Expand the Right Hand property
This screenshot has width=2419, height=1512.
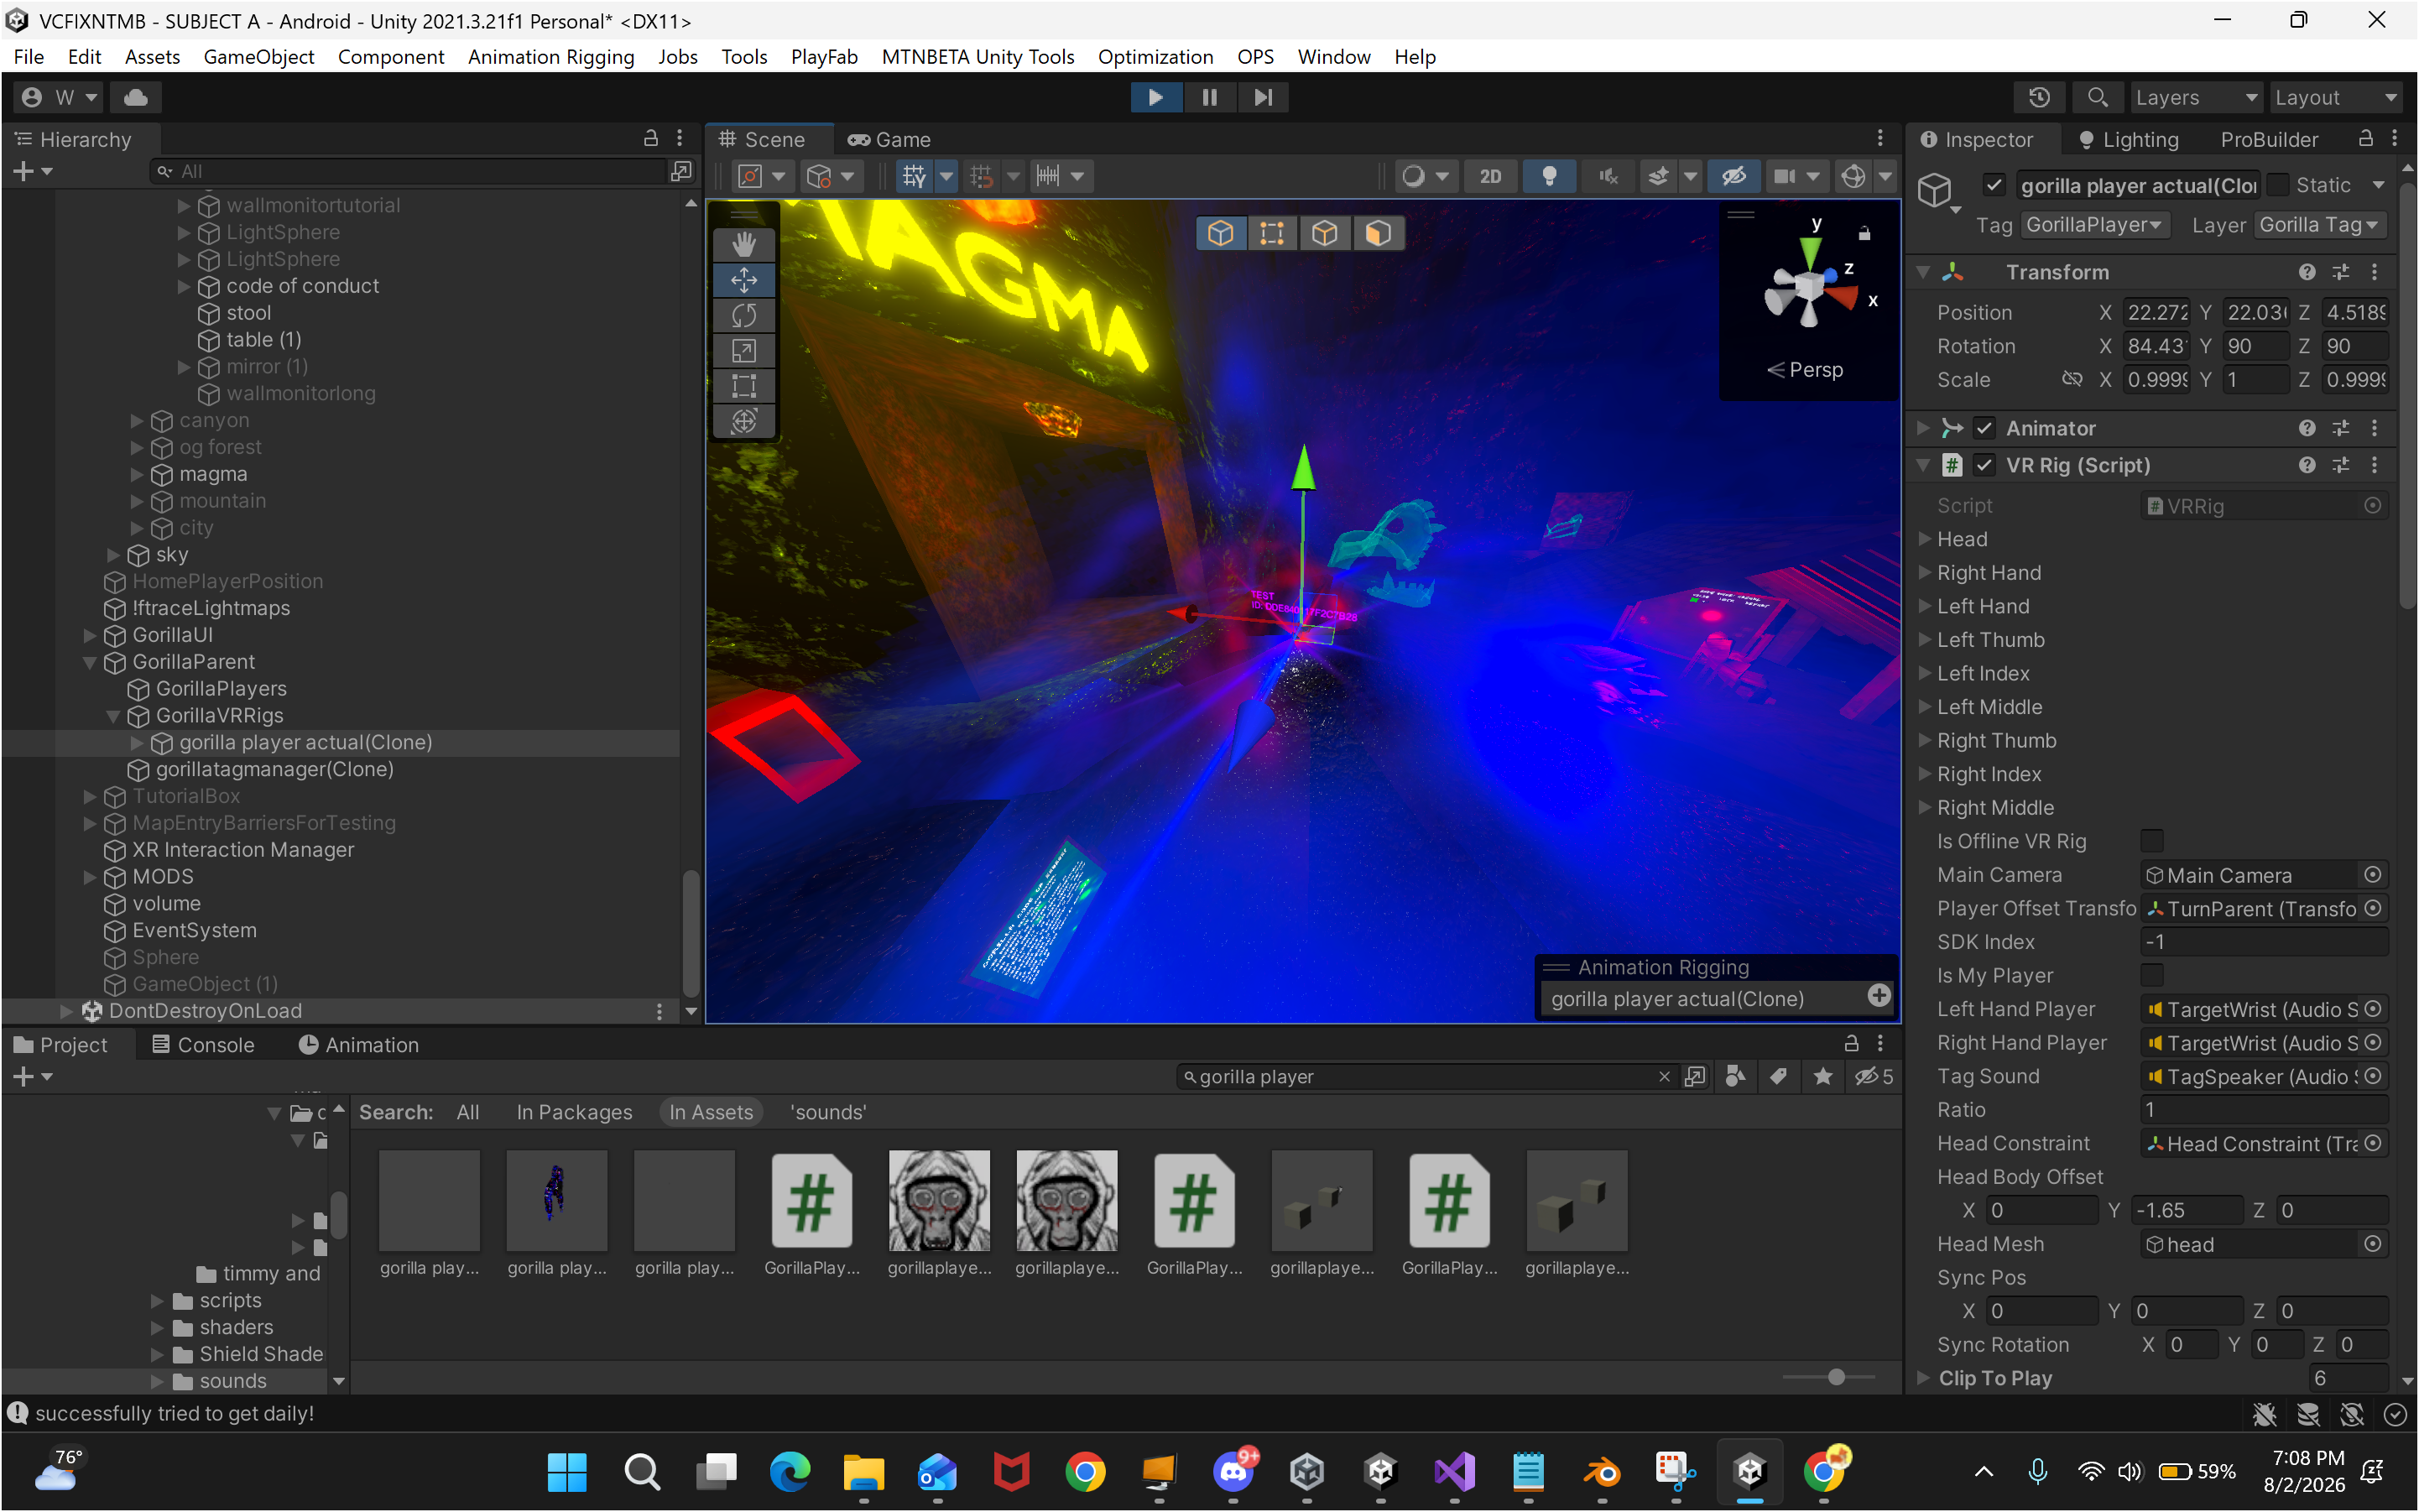[x=1923, y=572]
